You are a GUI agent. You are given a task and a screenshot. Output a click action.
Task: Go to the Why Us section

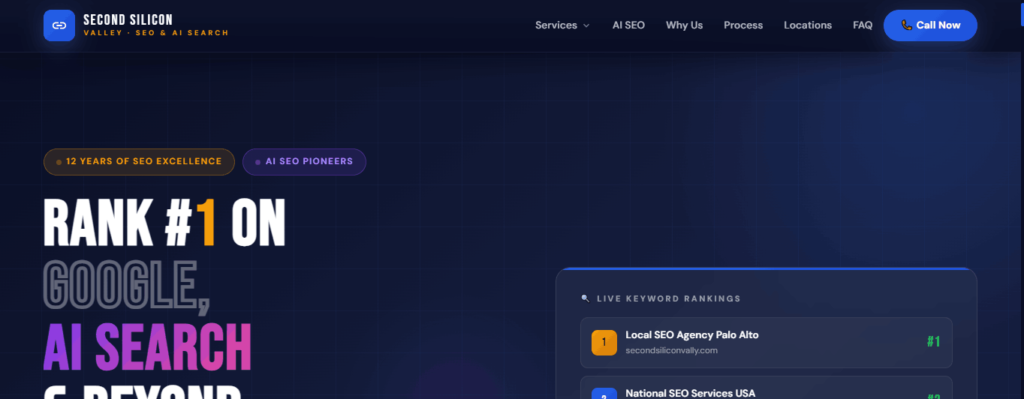point(684,25)
